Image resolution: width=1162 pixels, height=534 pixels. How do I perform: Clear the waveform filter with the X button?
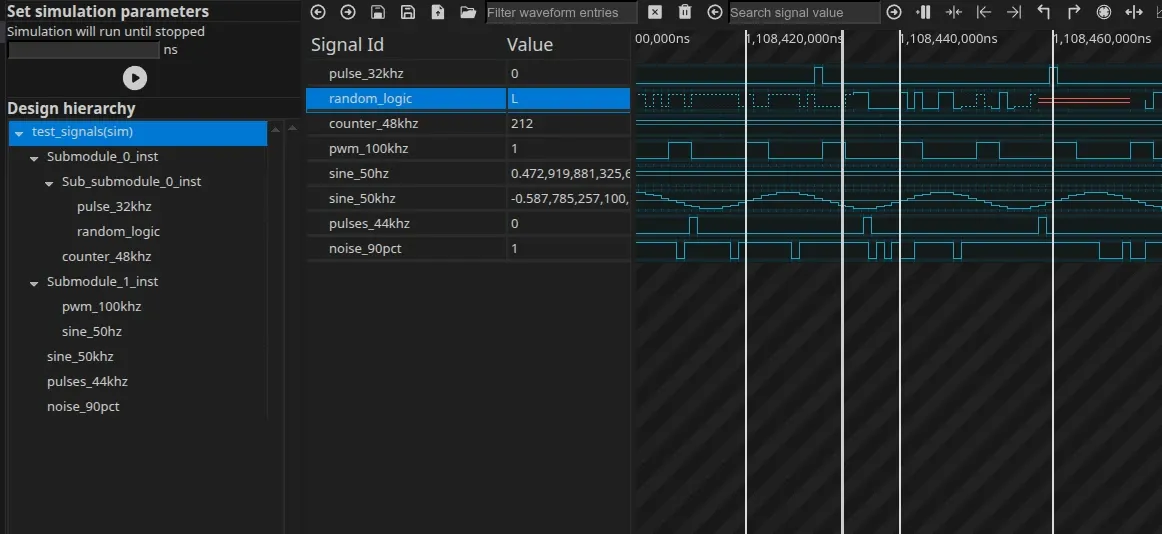tap(655, 12)
